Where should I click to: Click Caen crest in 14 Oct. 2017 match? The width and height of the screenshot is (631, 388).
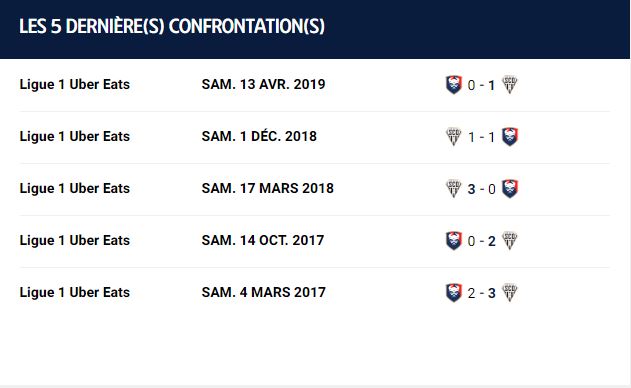(454, 241)
